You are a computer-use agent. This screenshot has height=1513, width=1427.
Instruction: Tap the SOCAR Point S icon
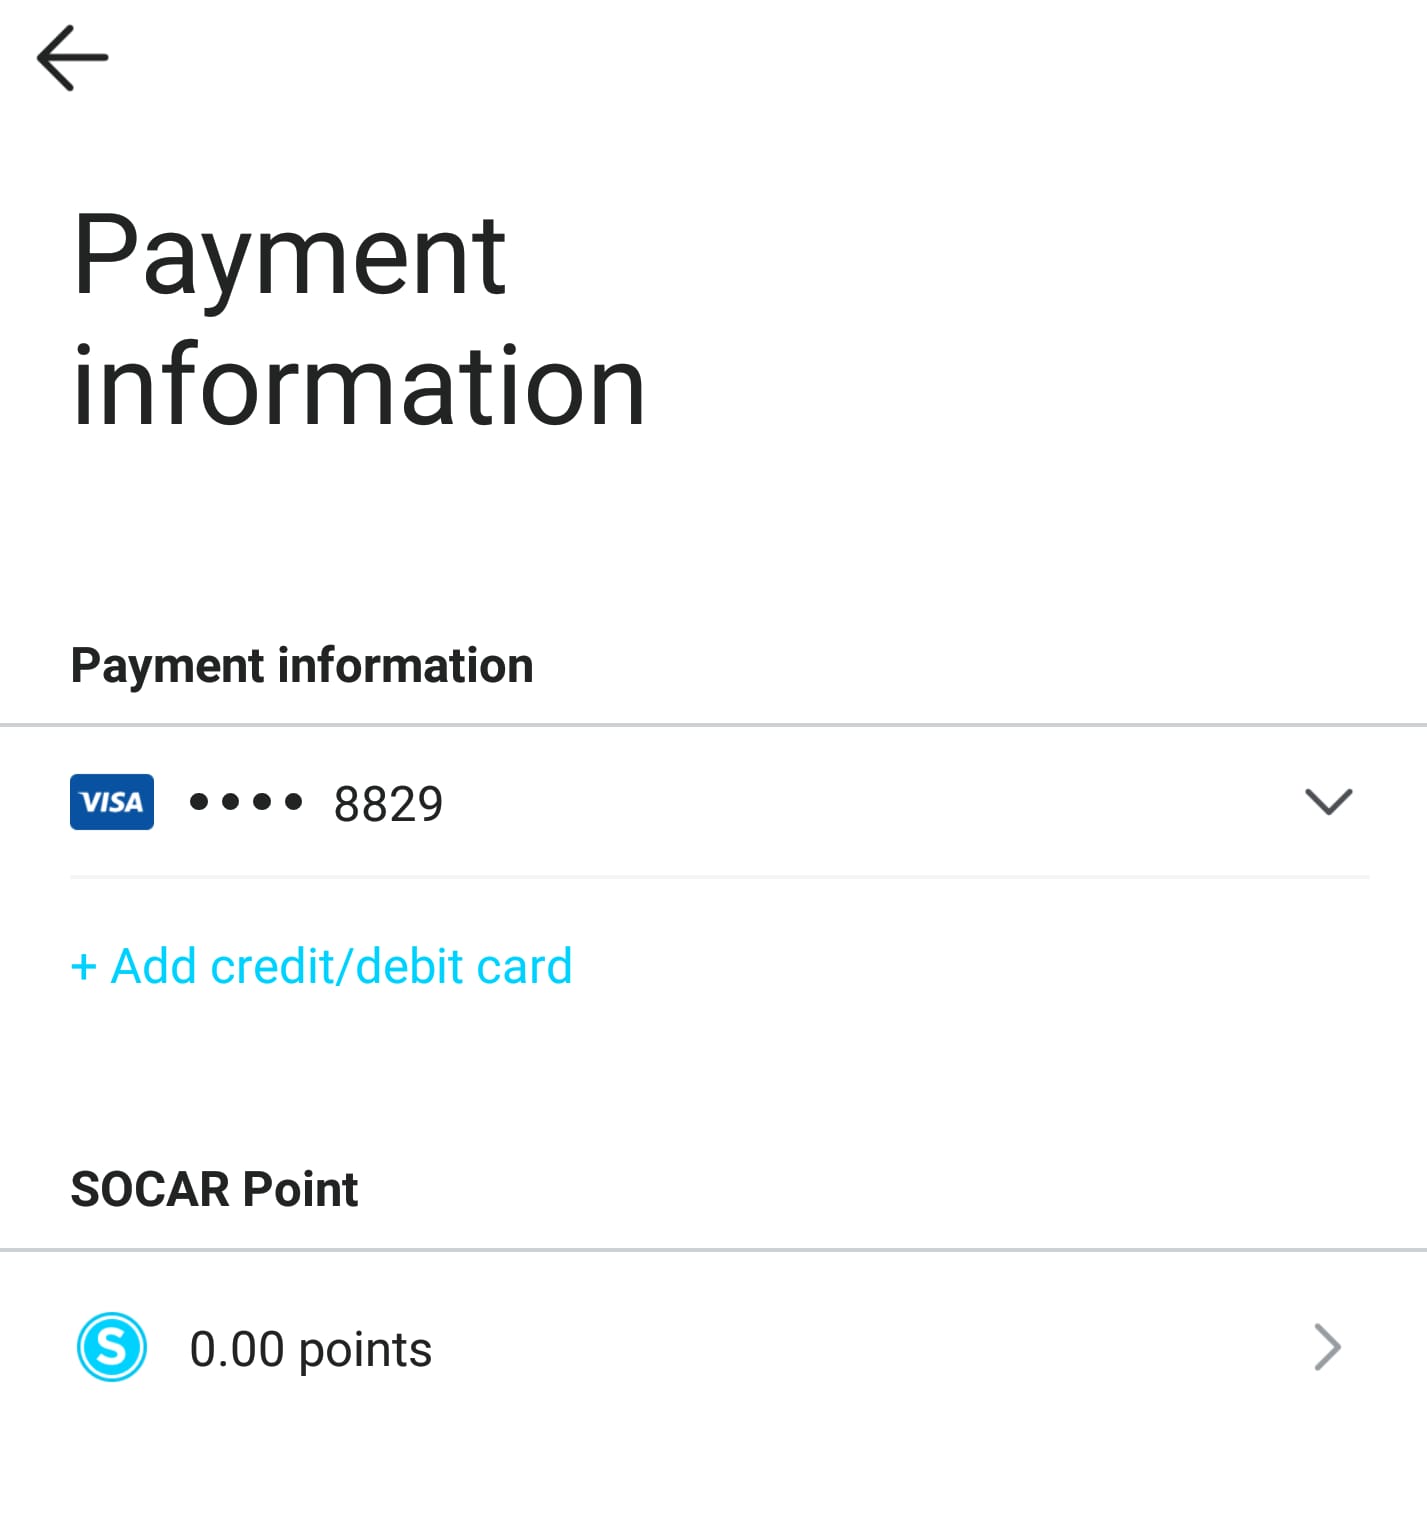112,1347
